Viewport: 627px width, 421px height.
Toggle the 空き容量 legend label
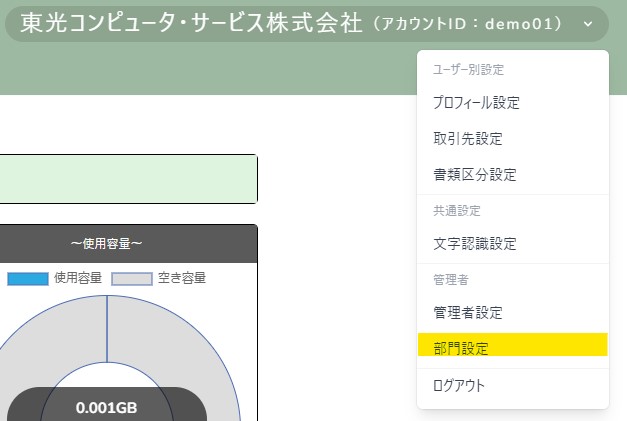(x=181, y=279)
